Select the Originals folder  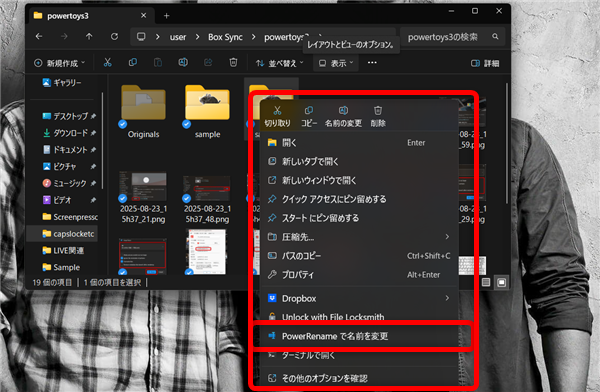coord(143,111)
